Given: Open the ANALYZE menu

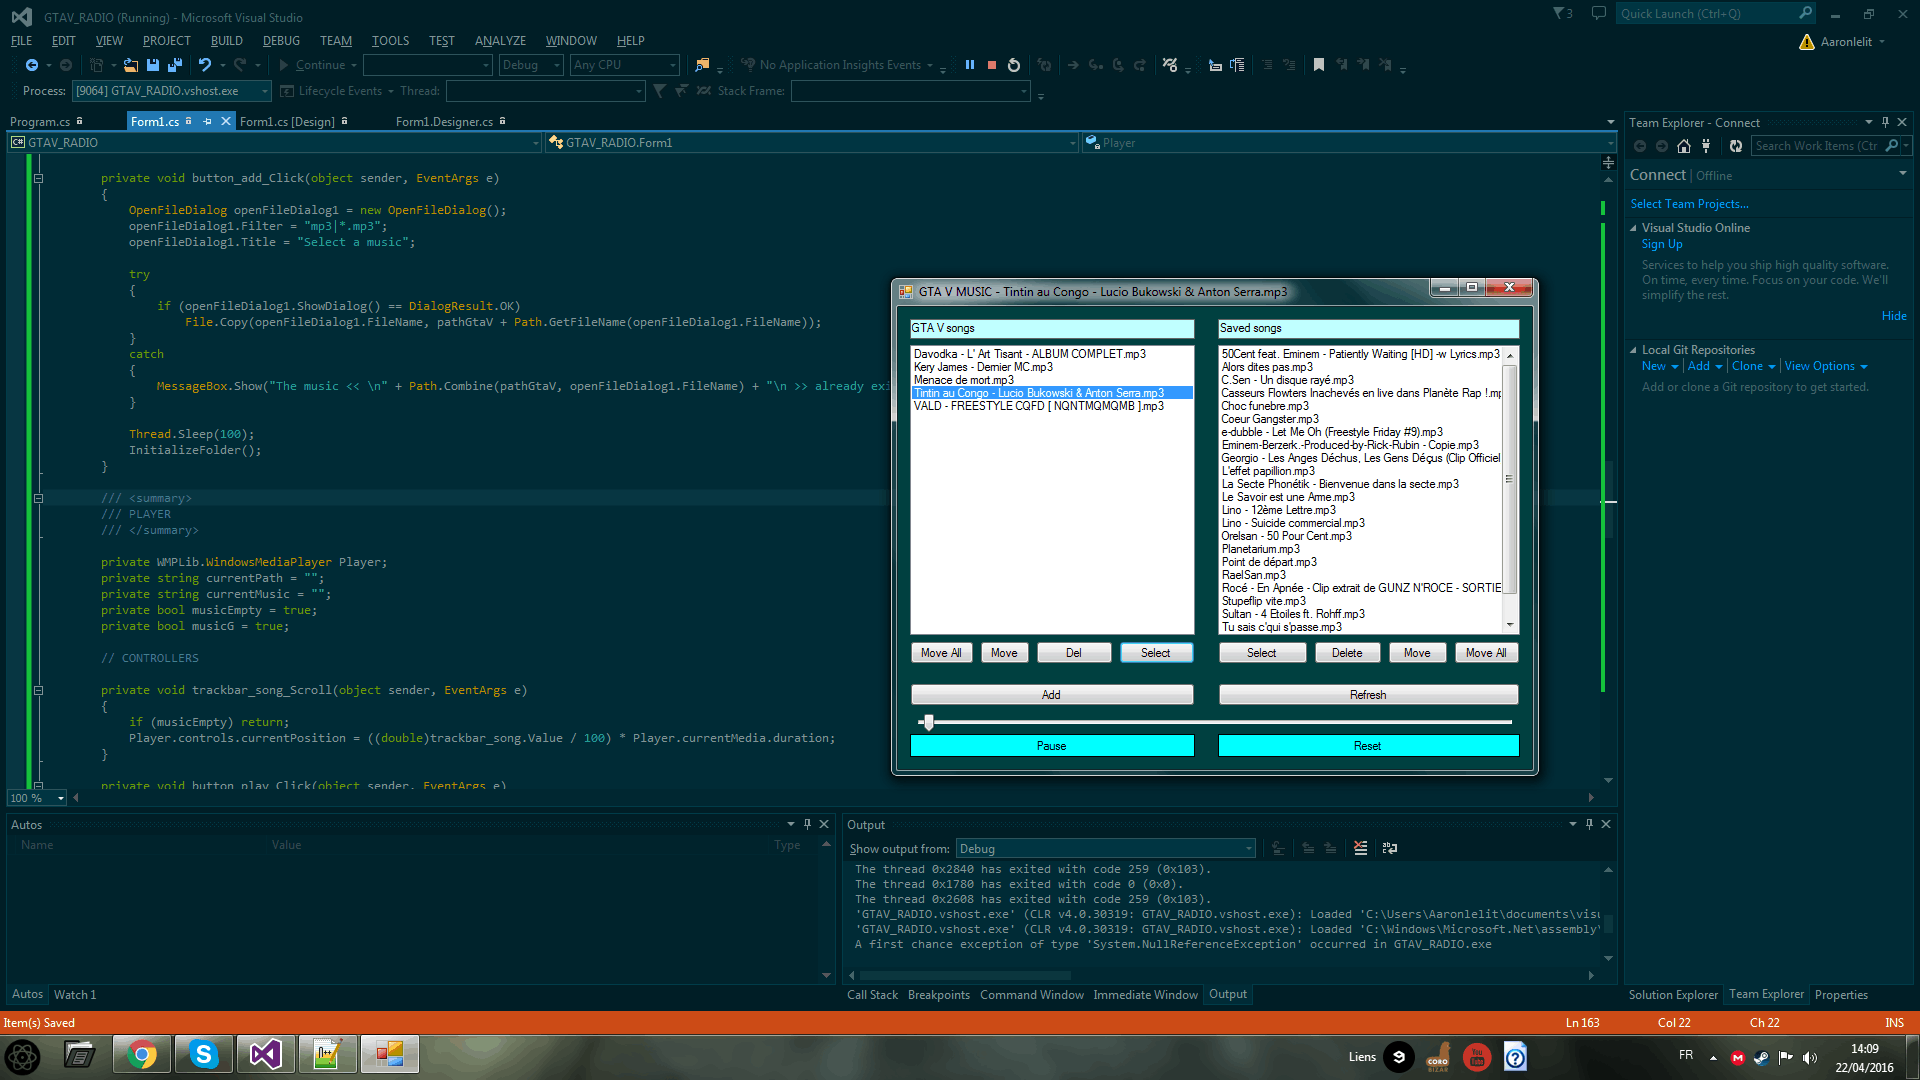Looking at the screenshot, I should 500,41.
